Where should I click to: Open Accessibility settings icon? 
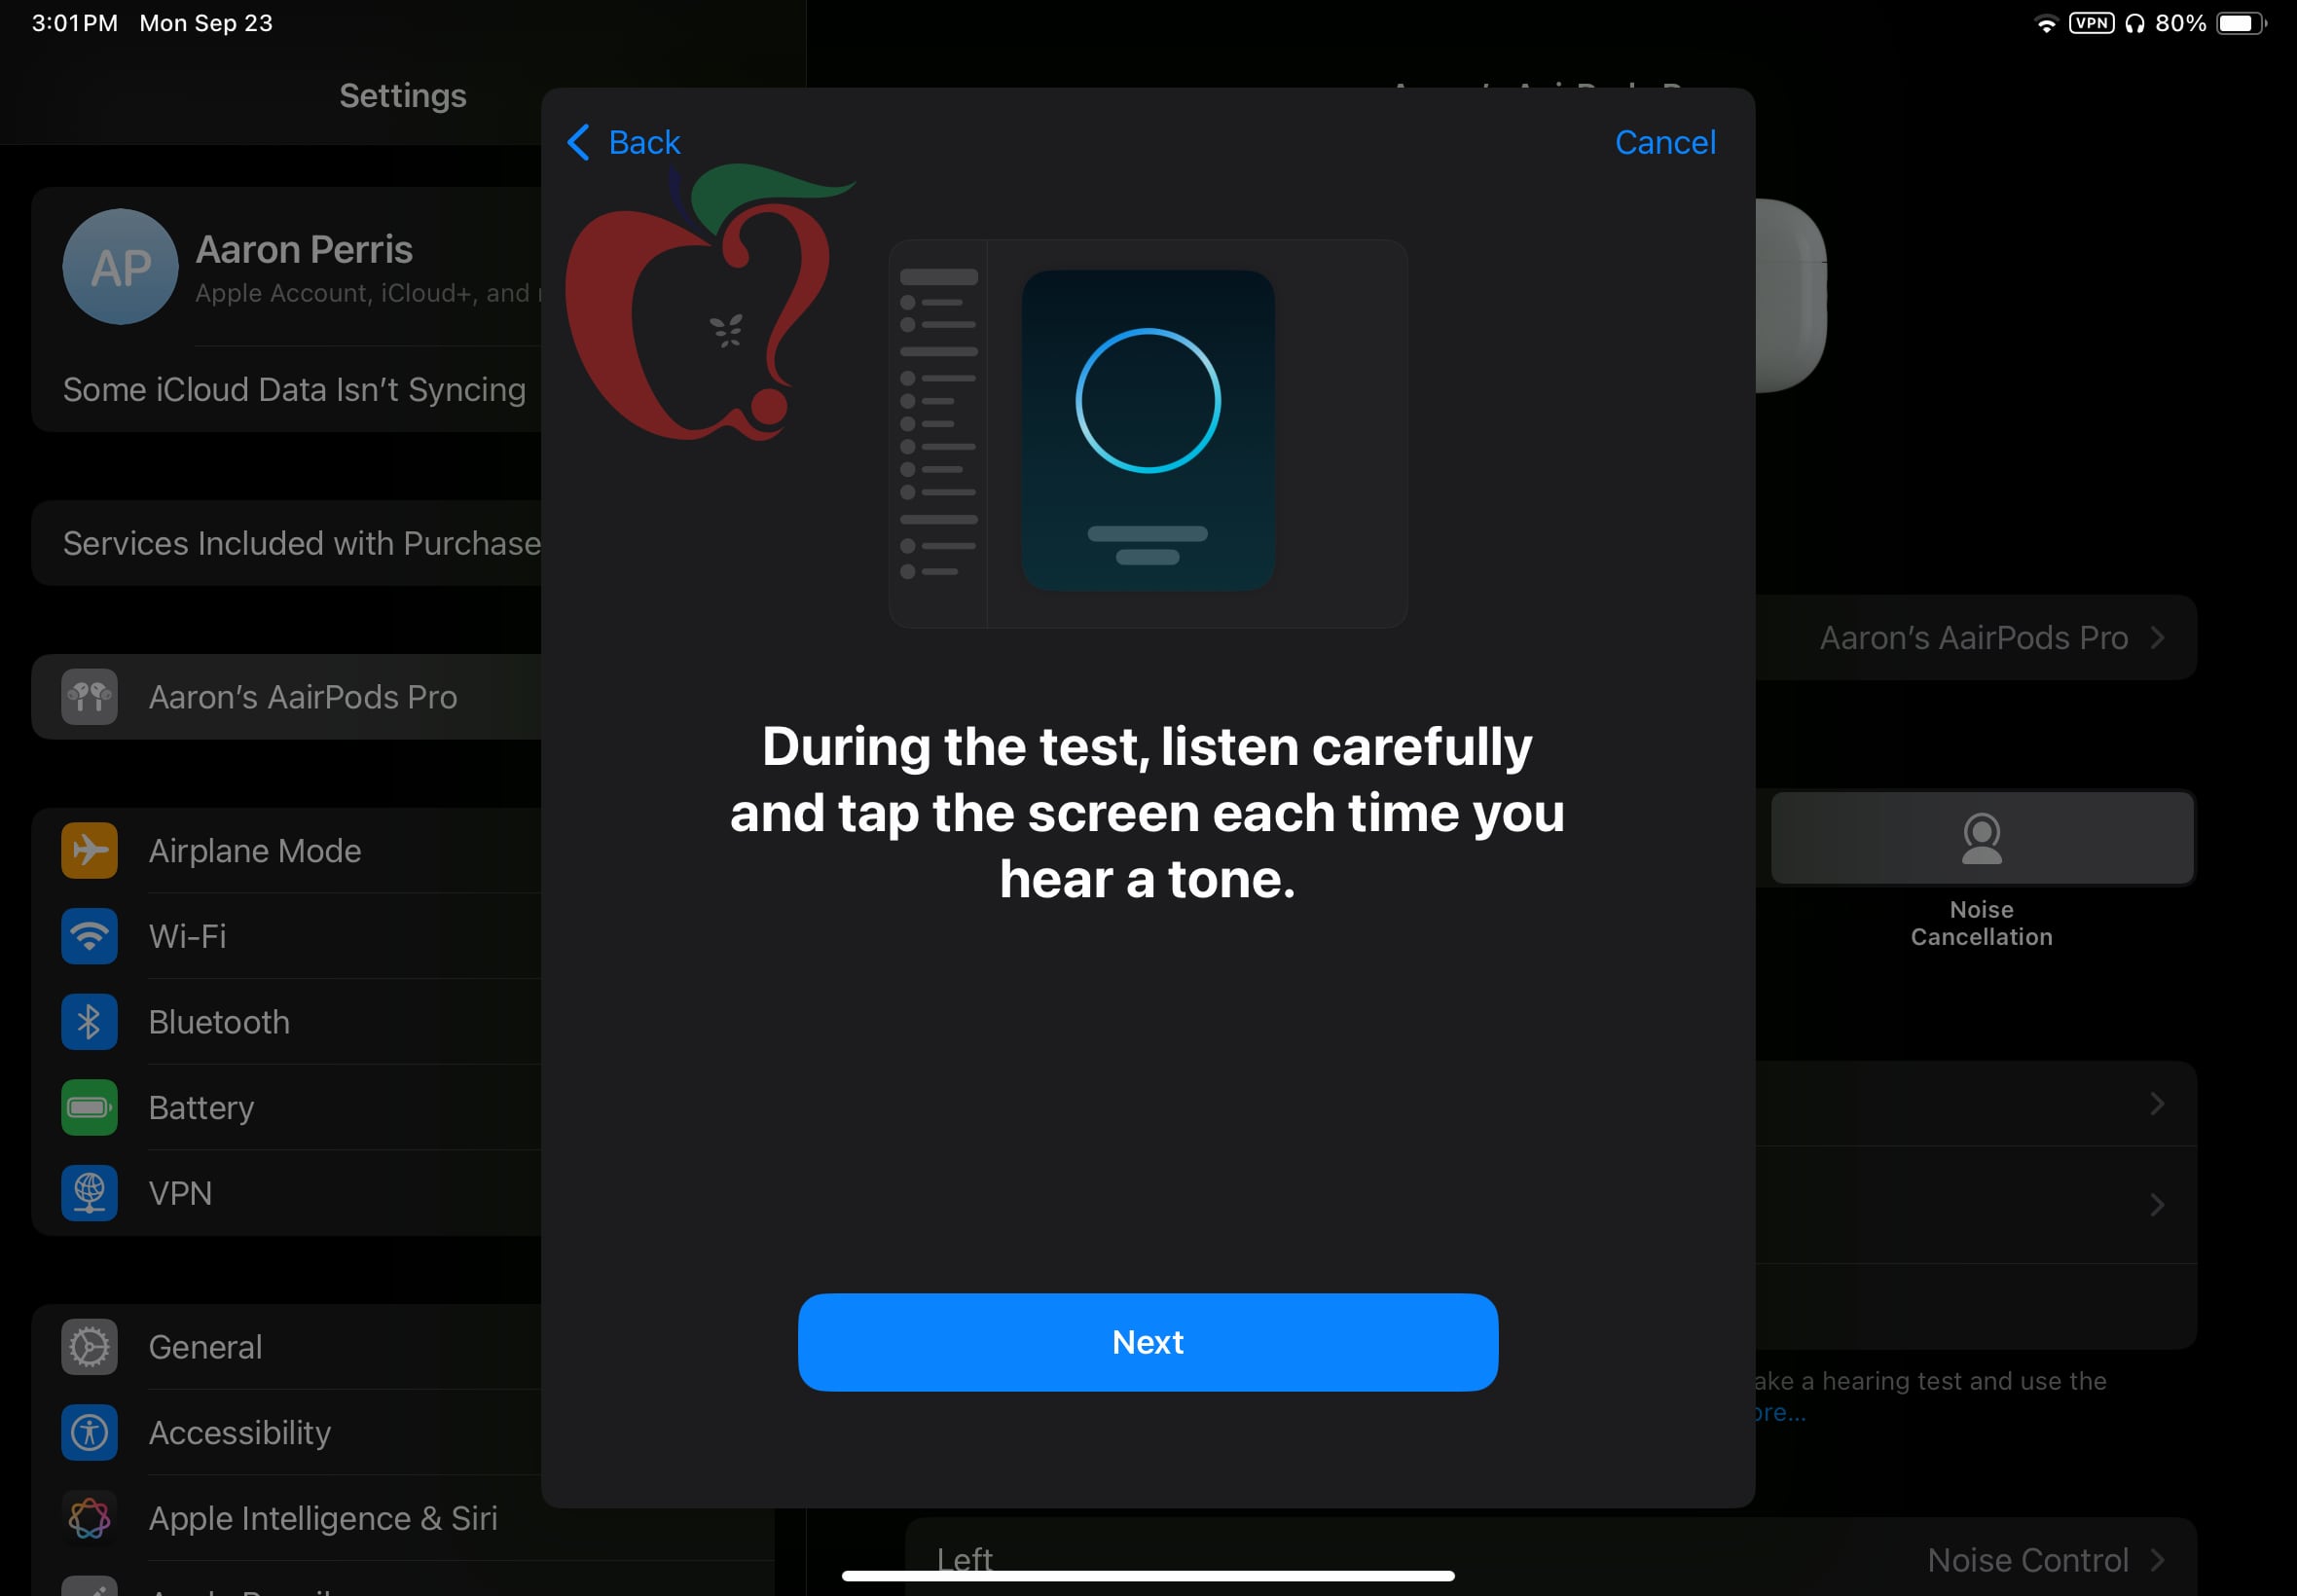(x=89, y=1431)
